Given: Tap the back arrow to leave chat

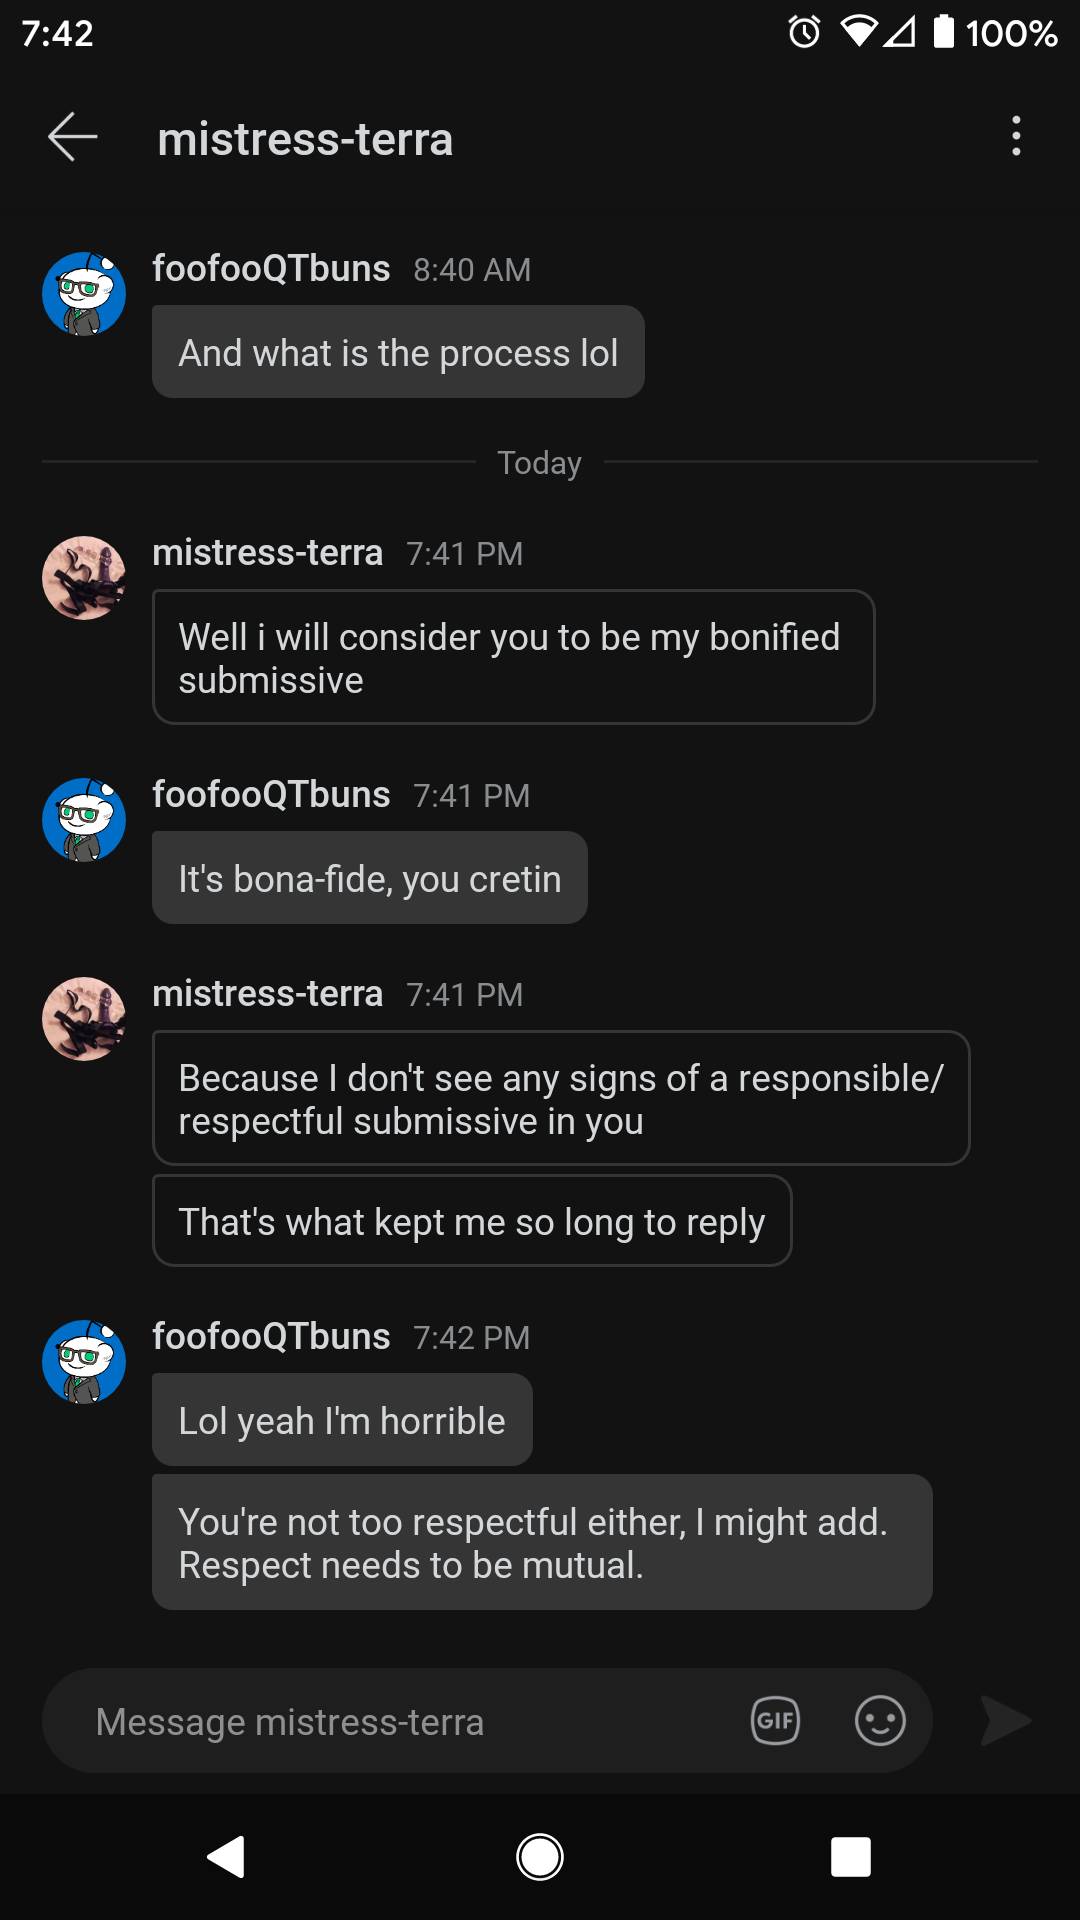Looking at the screenshot, I should [73, 137].
